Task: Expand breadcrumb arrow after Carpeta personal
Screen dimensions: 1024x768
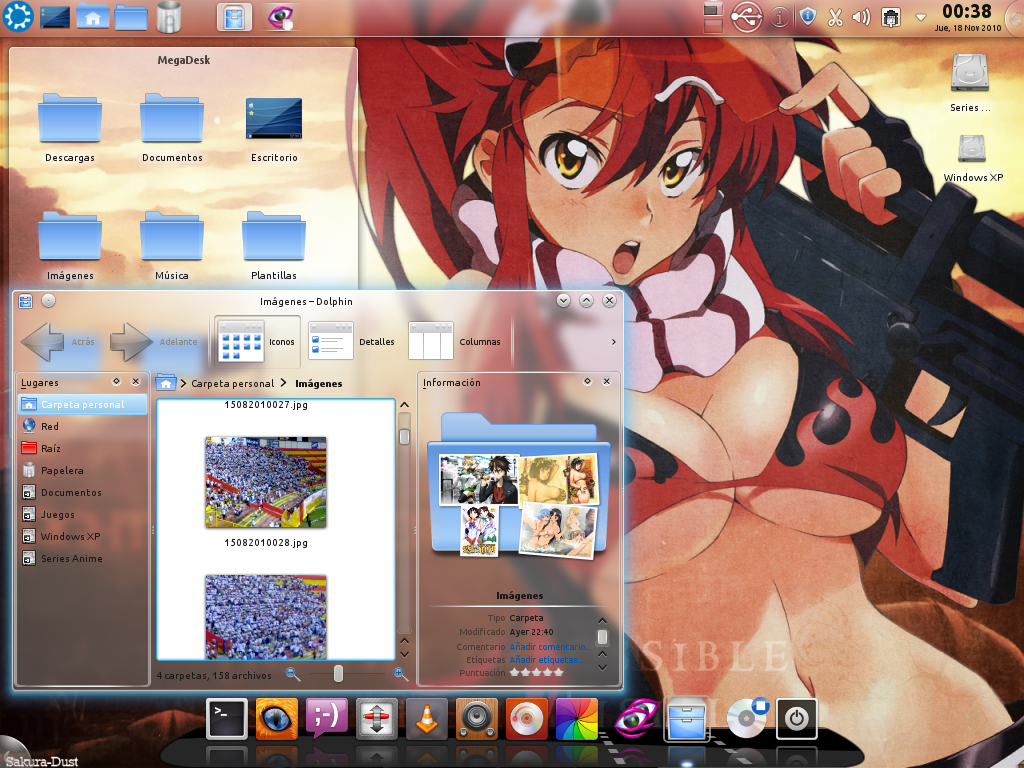Action: [283, 383]
